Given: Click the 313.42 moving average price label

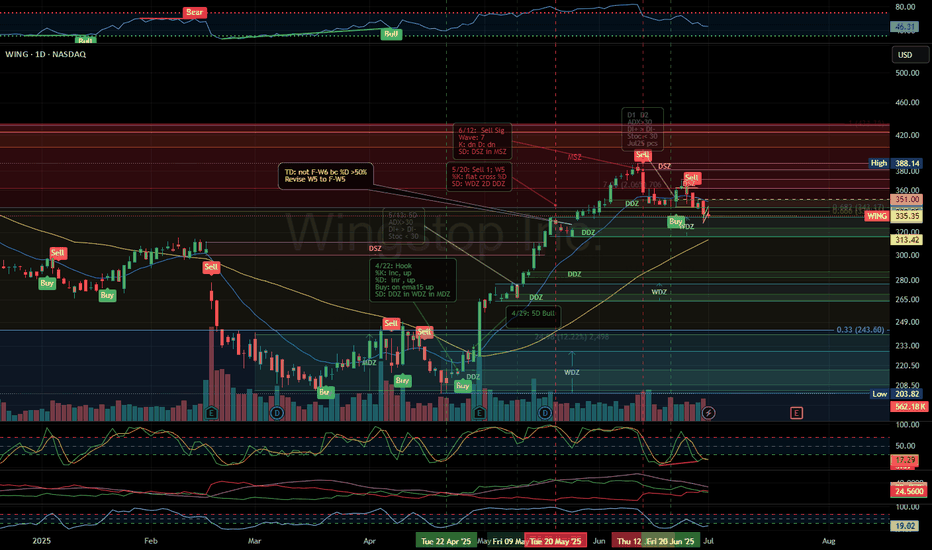Looking at the screenshot, I should [x=907, y=240].
